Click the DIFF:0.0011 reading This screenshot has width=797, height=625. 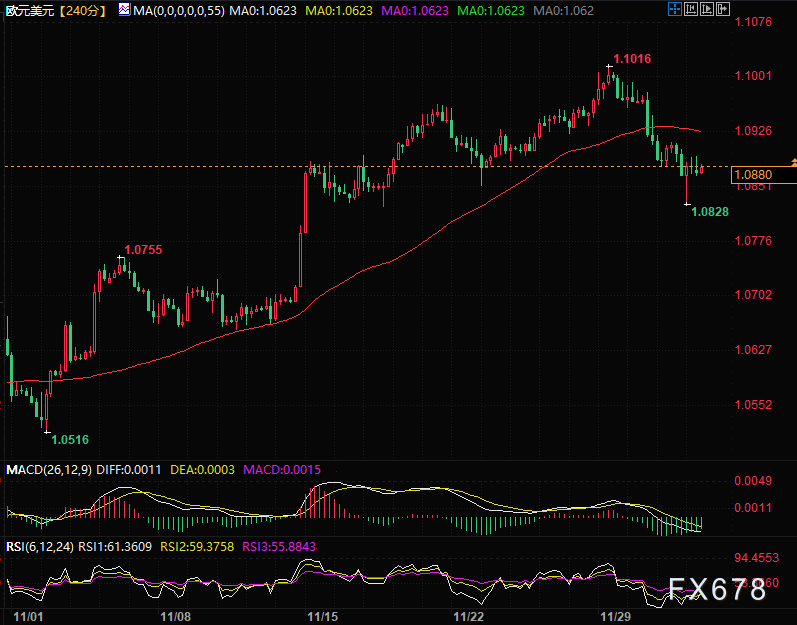pyautogui.click(x=129, y=470)
